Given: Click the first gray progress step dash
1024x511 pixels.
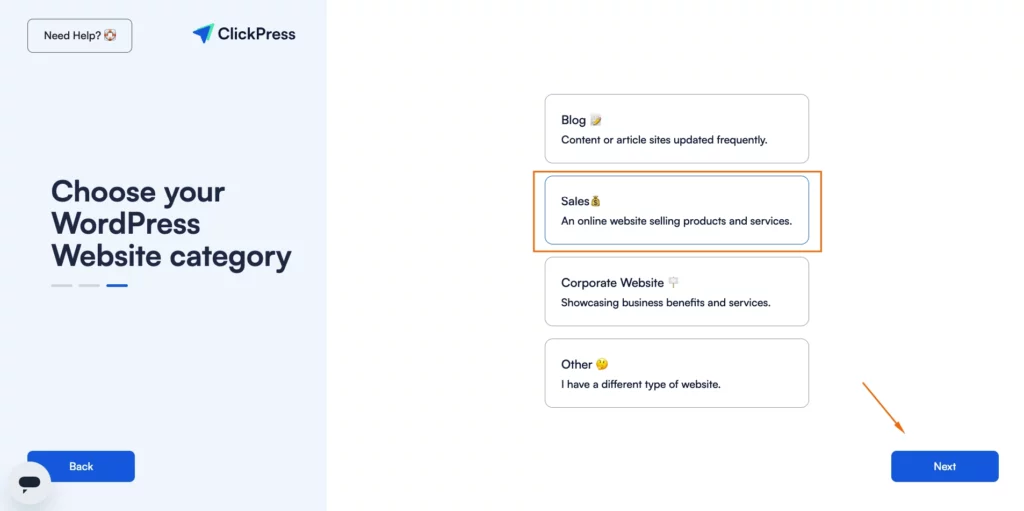Looking at the screenshot, I should pos(62,286).
